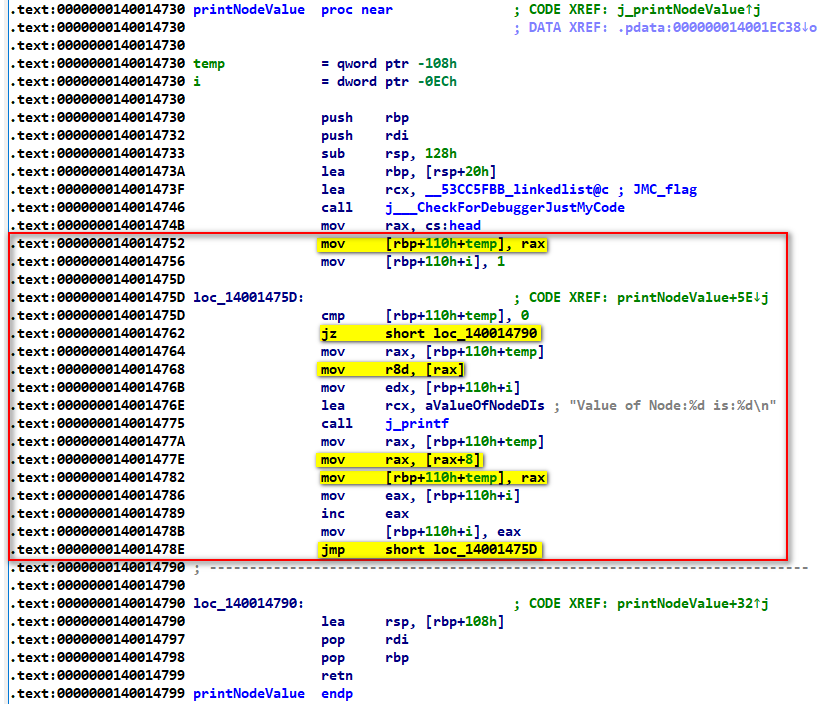Click the retn instruction
The height and width of the screenshot is (704, 820).
tap(337, 676)
